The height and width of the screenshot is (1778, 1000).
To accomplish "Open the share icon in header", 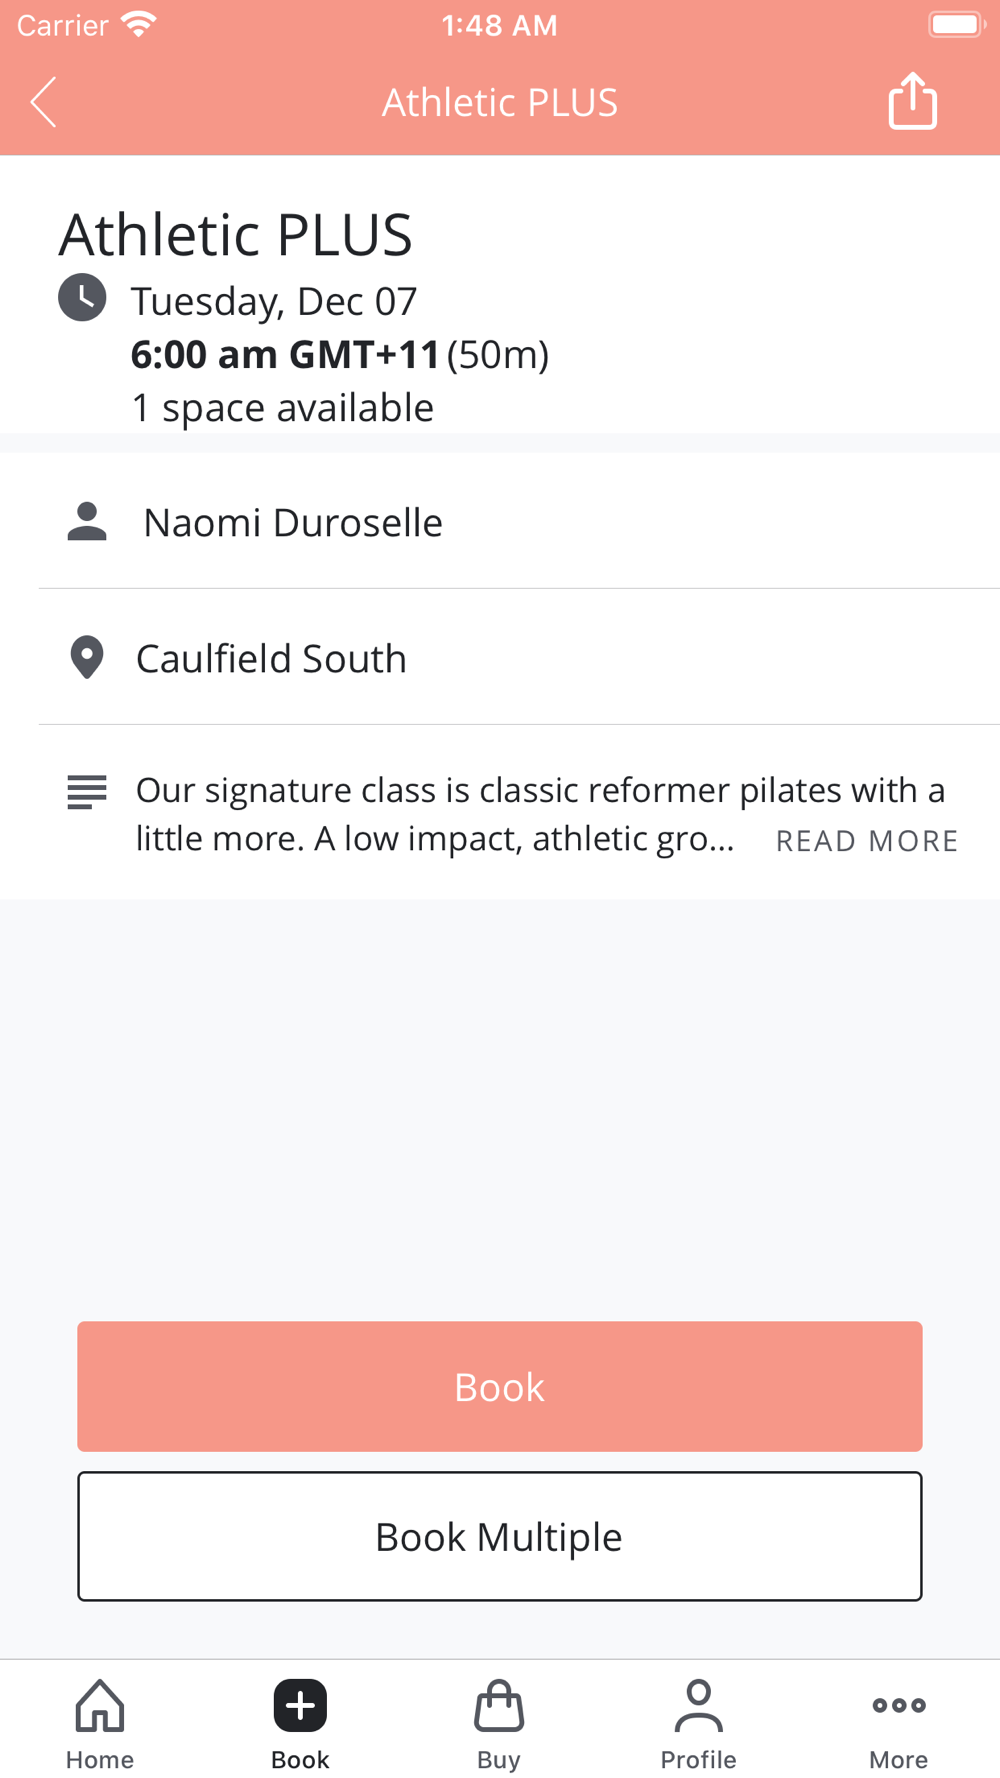I will point(912,101).
